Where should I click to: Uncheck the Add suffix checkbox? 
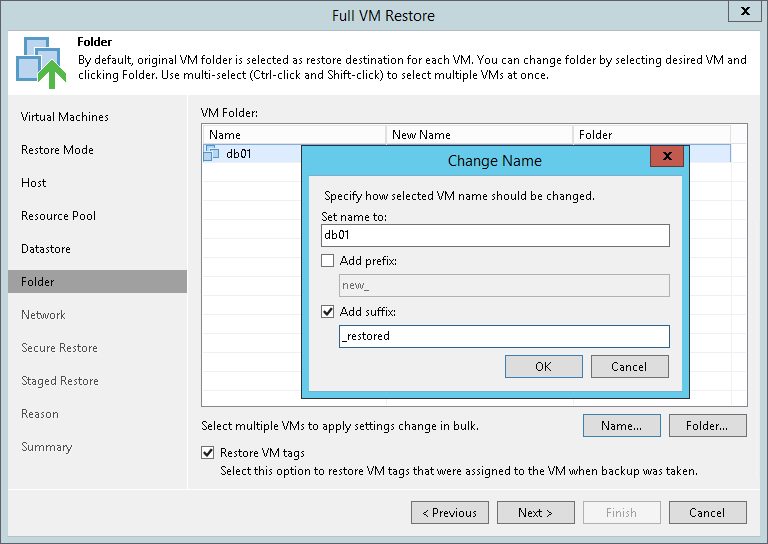point(327,311)
